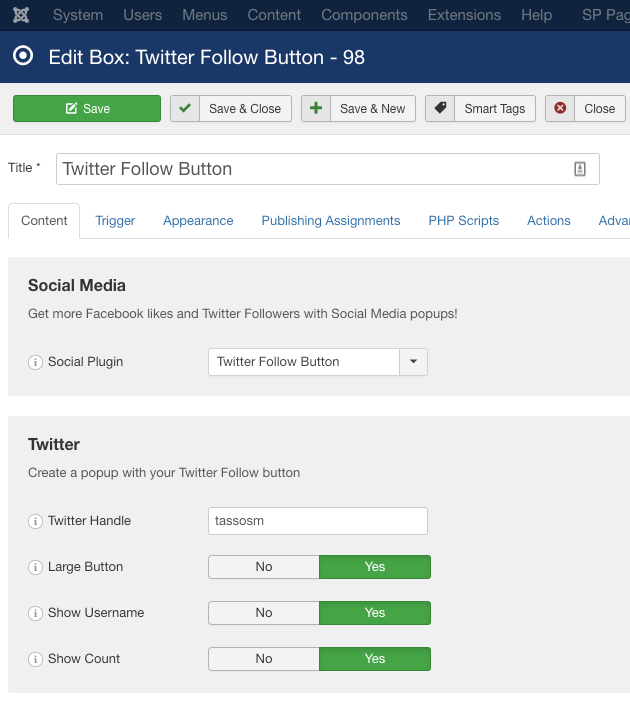630x701 pixels.
Task: Click the contact icon inside Title field
Action: 579,169
